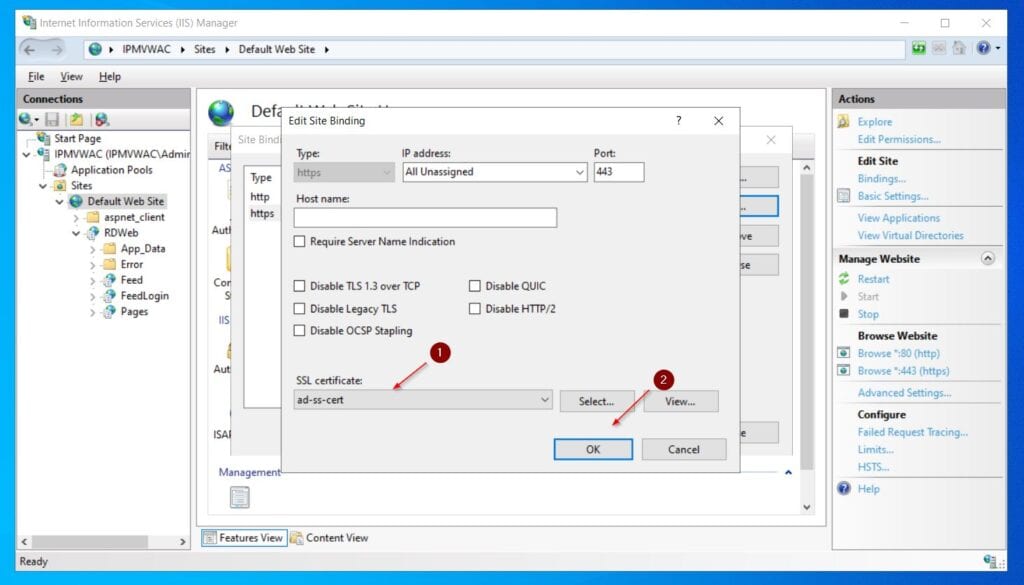Click the Select... certificate button
Viewport: 1024px width, 585px height.
click(597, 402)
